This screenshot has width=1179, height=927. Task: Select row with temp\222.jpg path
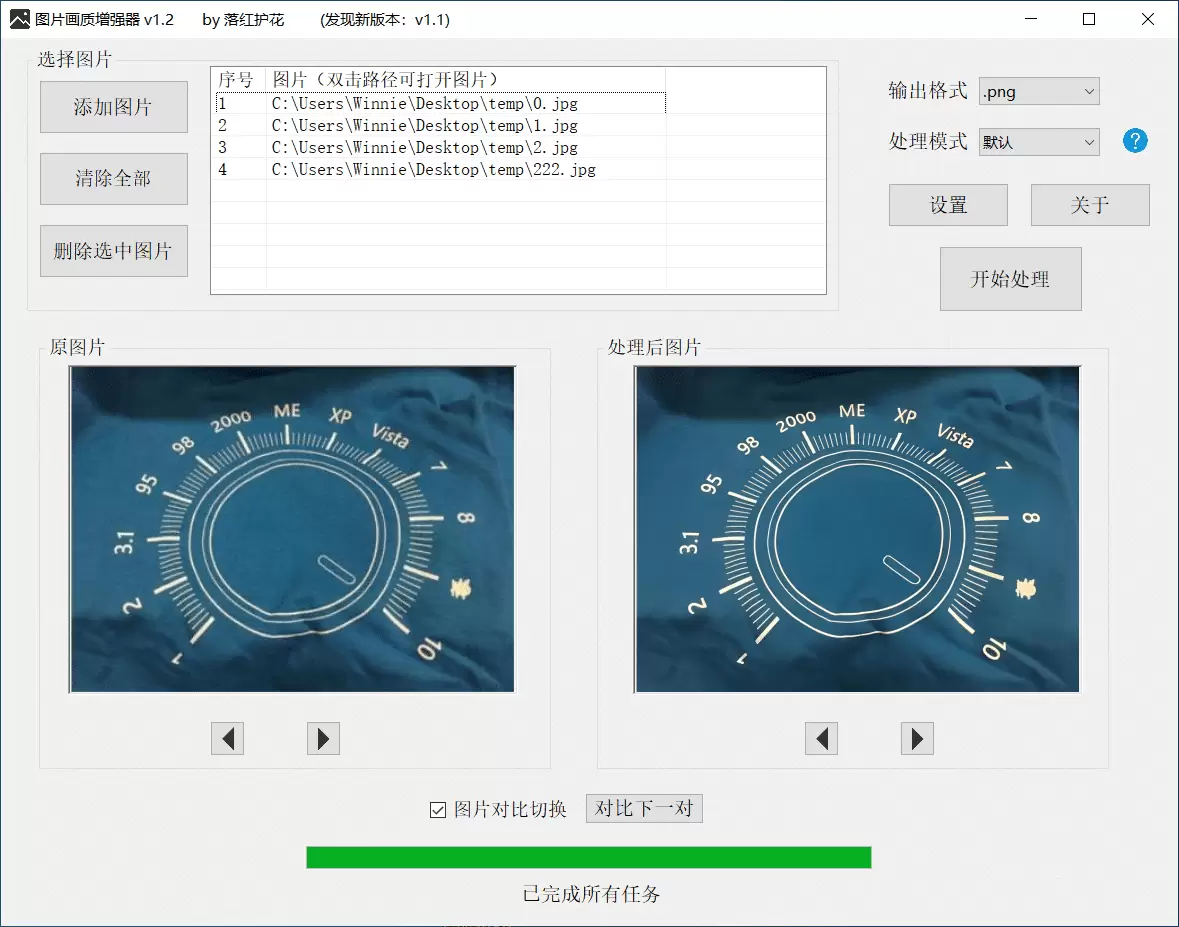click(x=441, y=169)
